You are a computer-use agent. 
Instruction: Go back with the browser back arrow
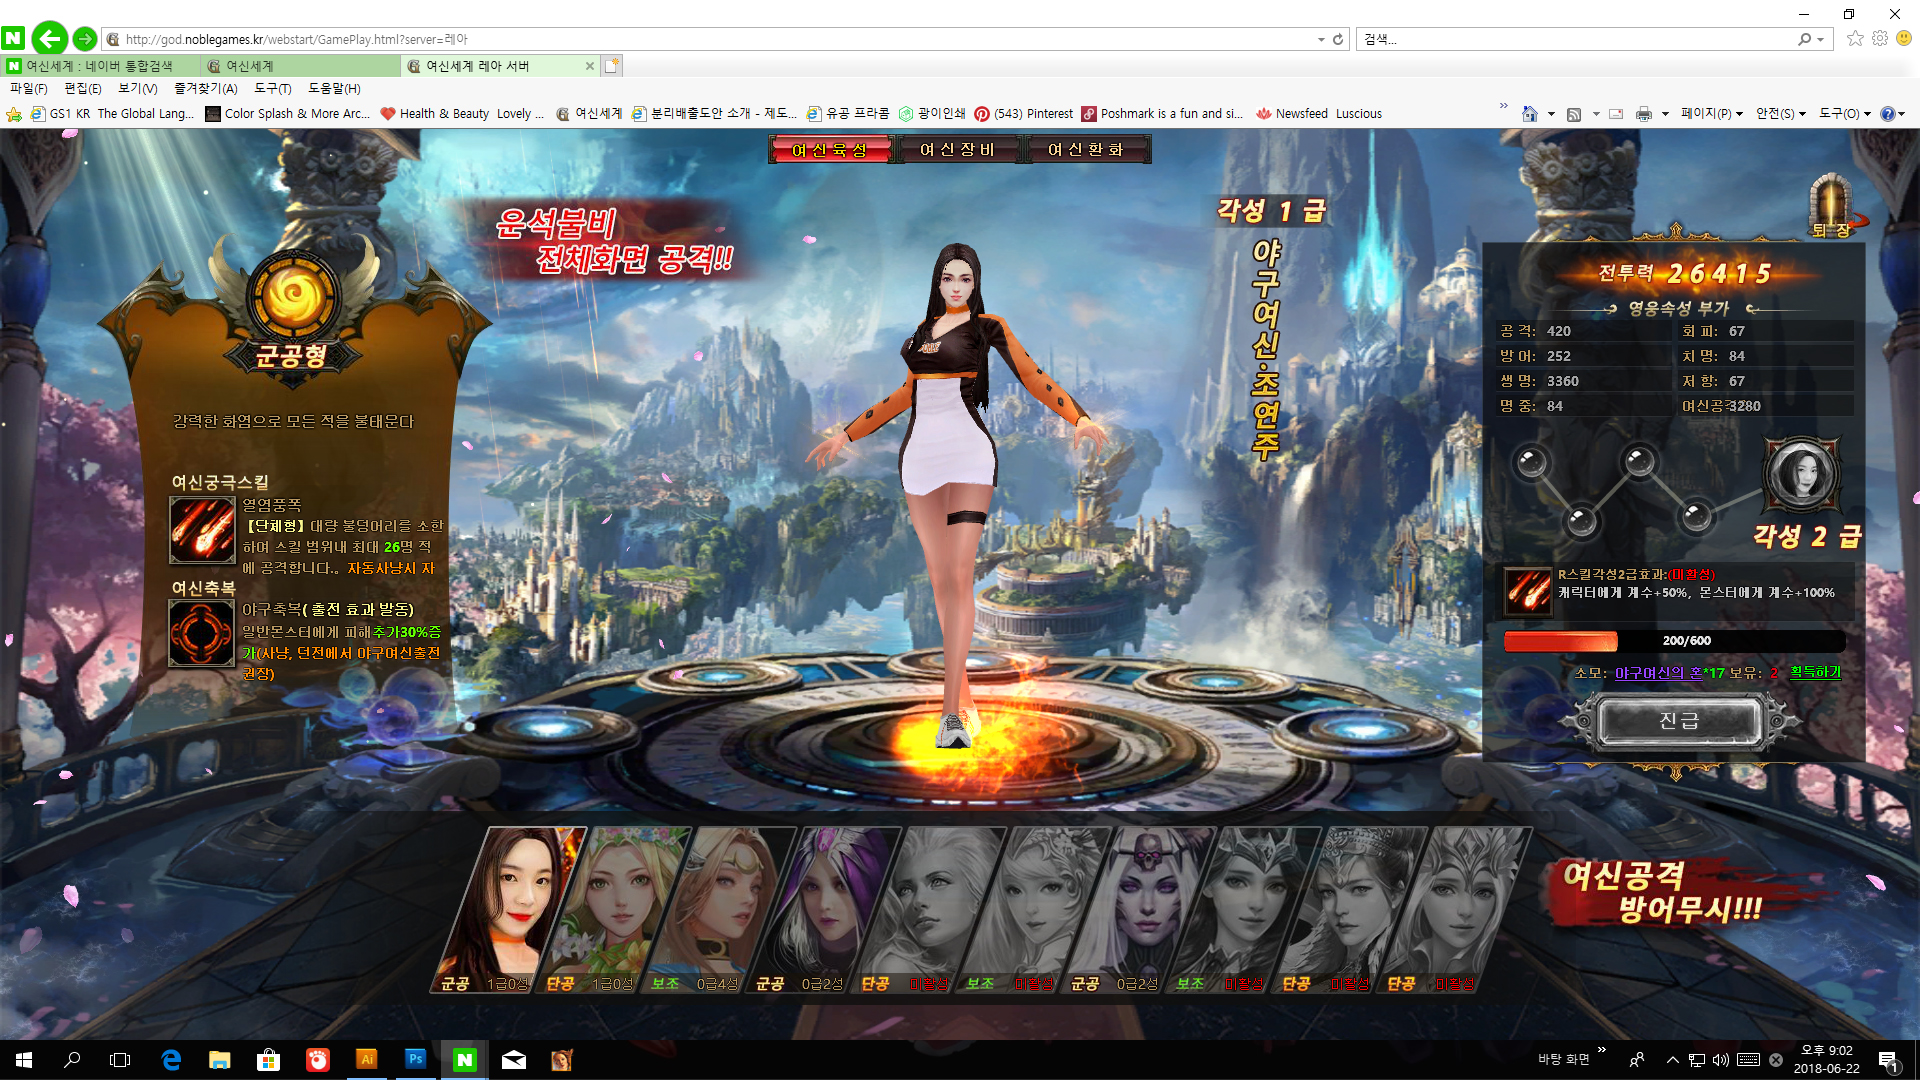(49, 39)
